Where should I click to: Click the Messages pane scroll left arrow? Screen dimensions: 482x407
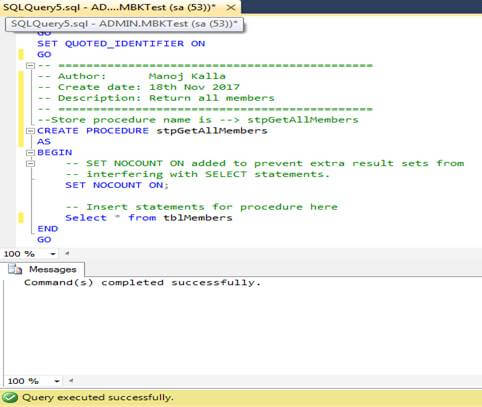(x=71, y=380)
